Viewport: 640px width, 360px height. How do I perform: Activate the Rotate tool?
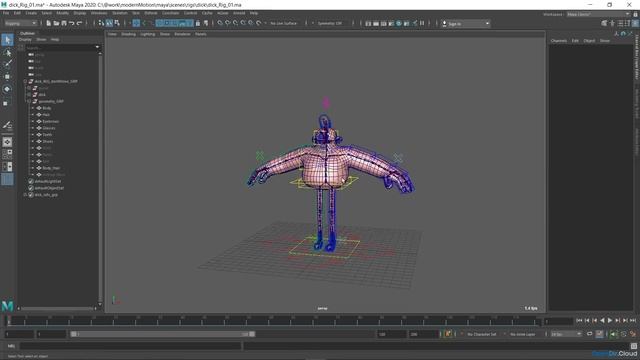click(7, 89)
